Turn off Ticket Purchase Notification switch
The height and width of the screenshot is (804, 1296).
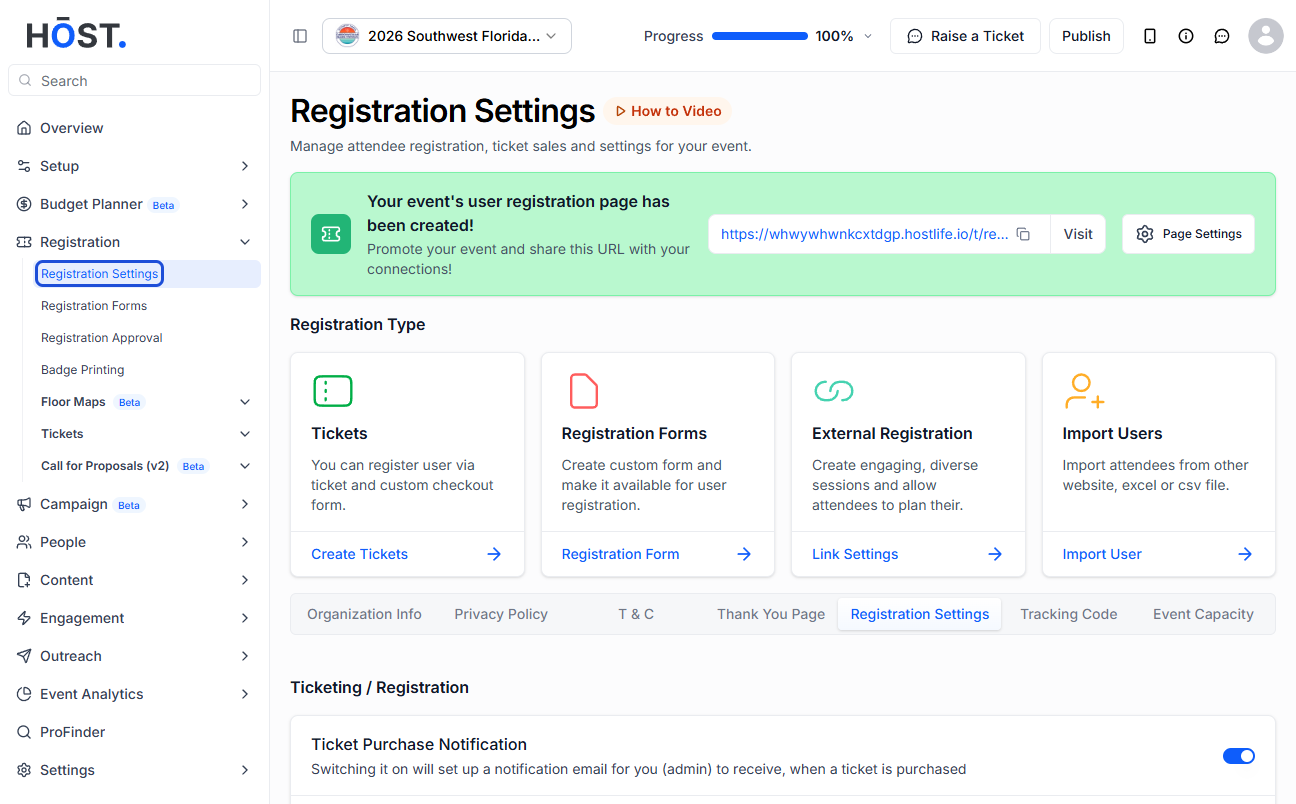[x=1239, y=756]
